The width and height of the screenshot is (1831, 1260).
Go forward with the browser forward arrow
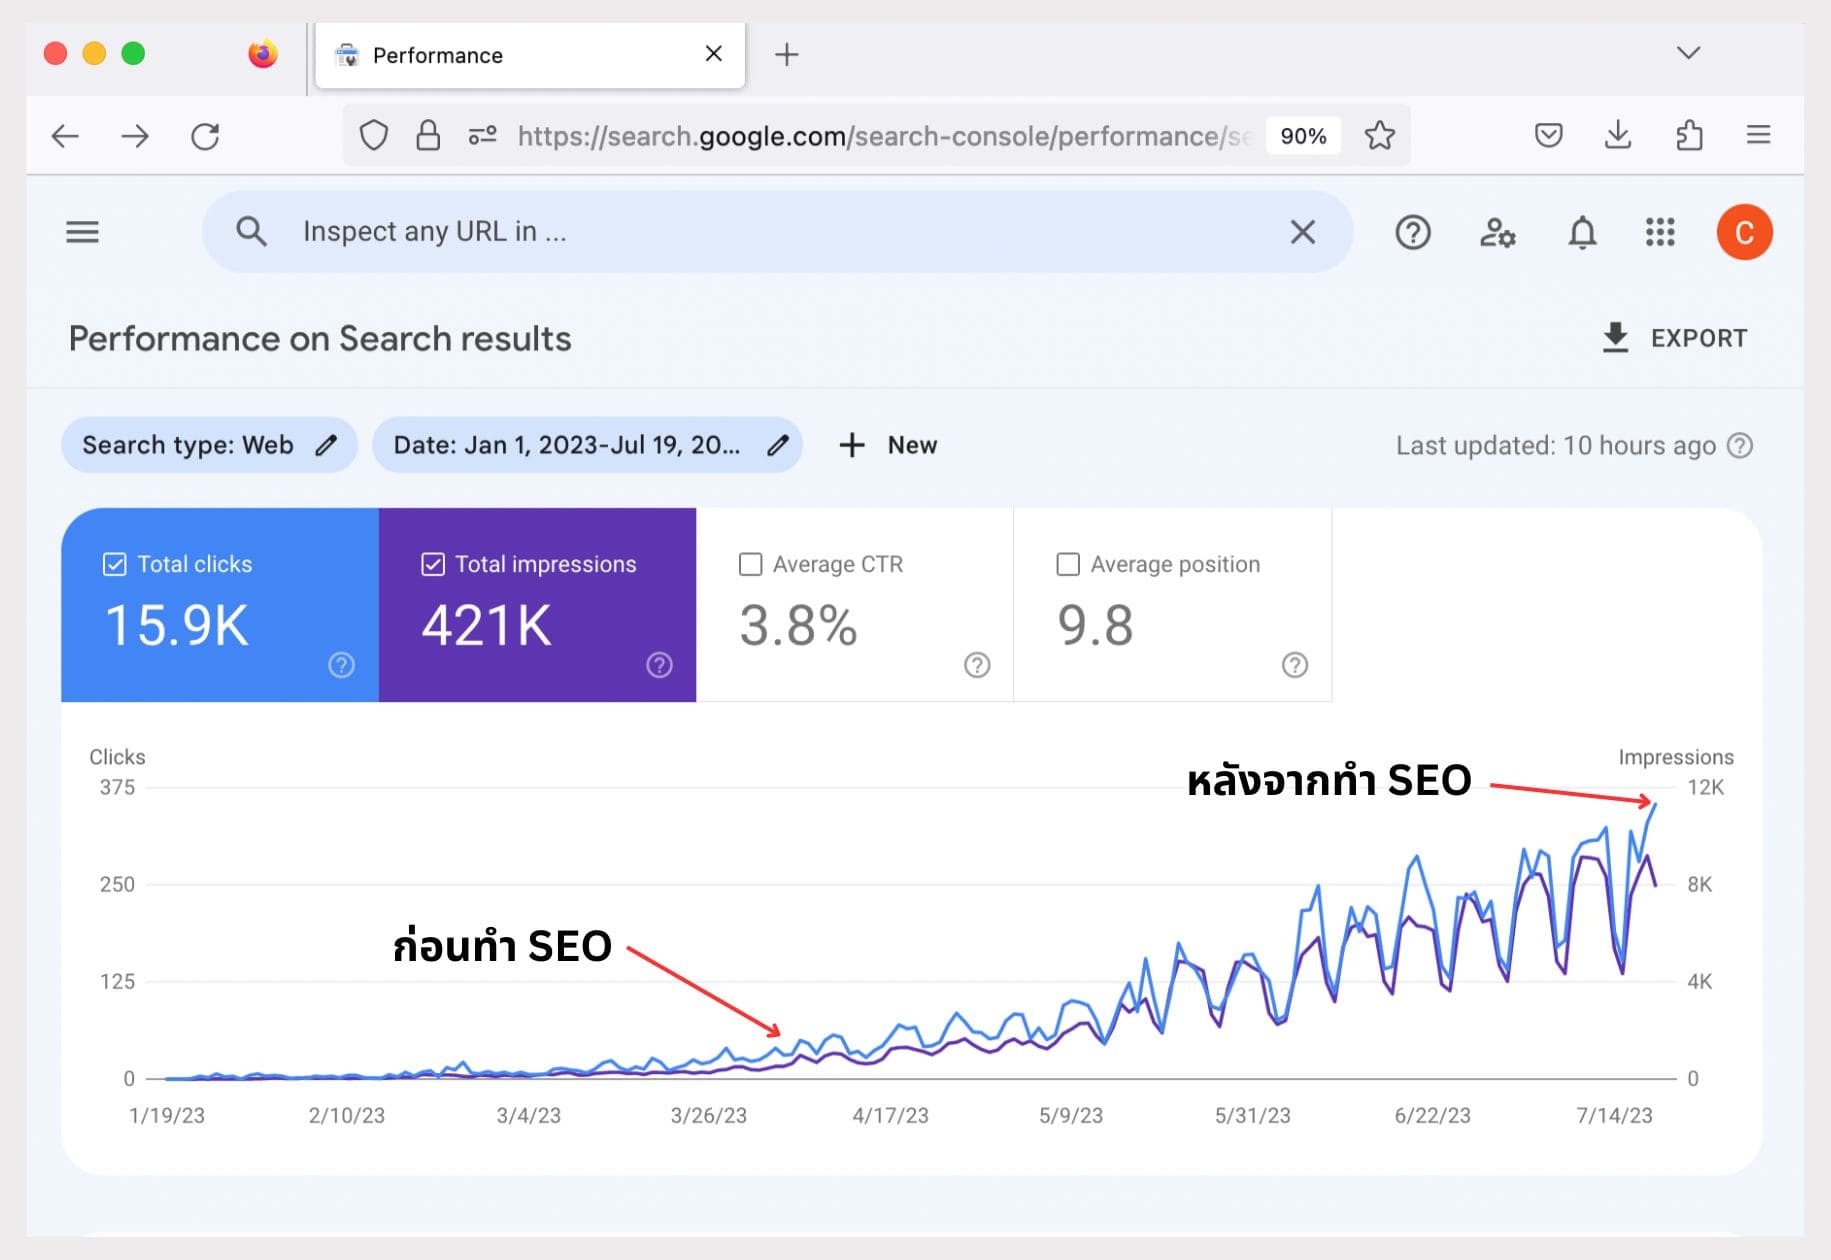(x=135, y=136)
